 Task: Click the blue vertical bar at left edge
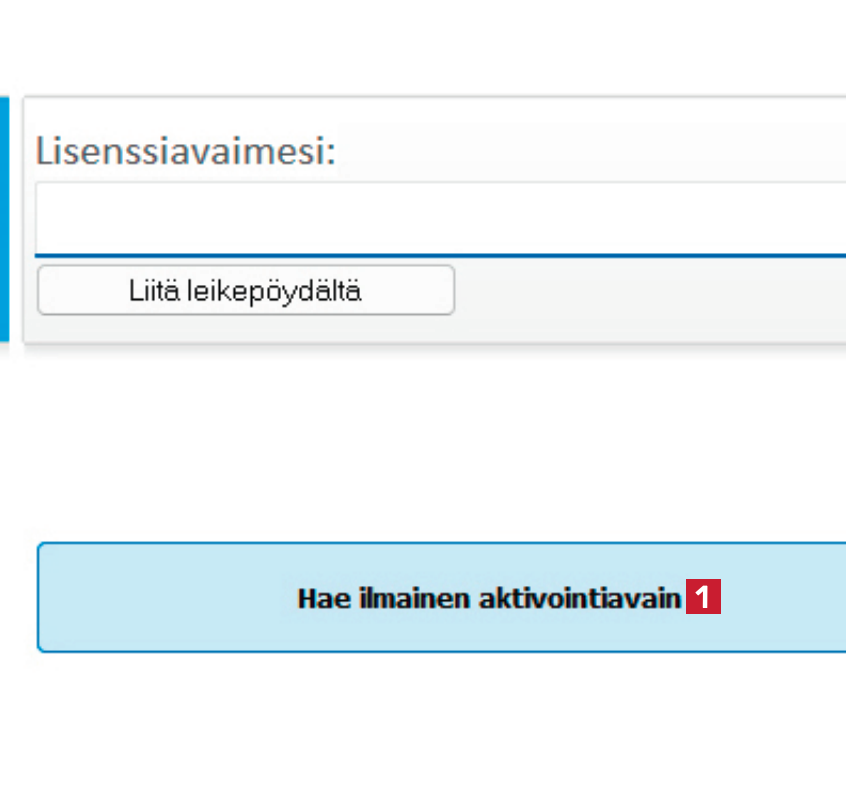click(4, 220)
